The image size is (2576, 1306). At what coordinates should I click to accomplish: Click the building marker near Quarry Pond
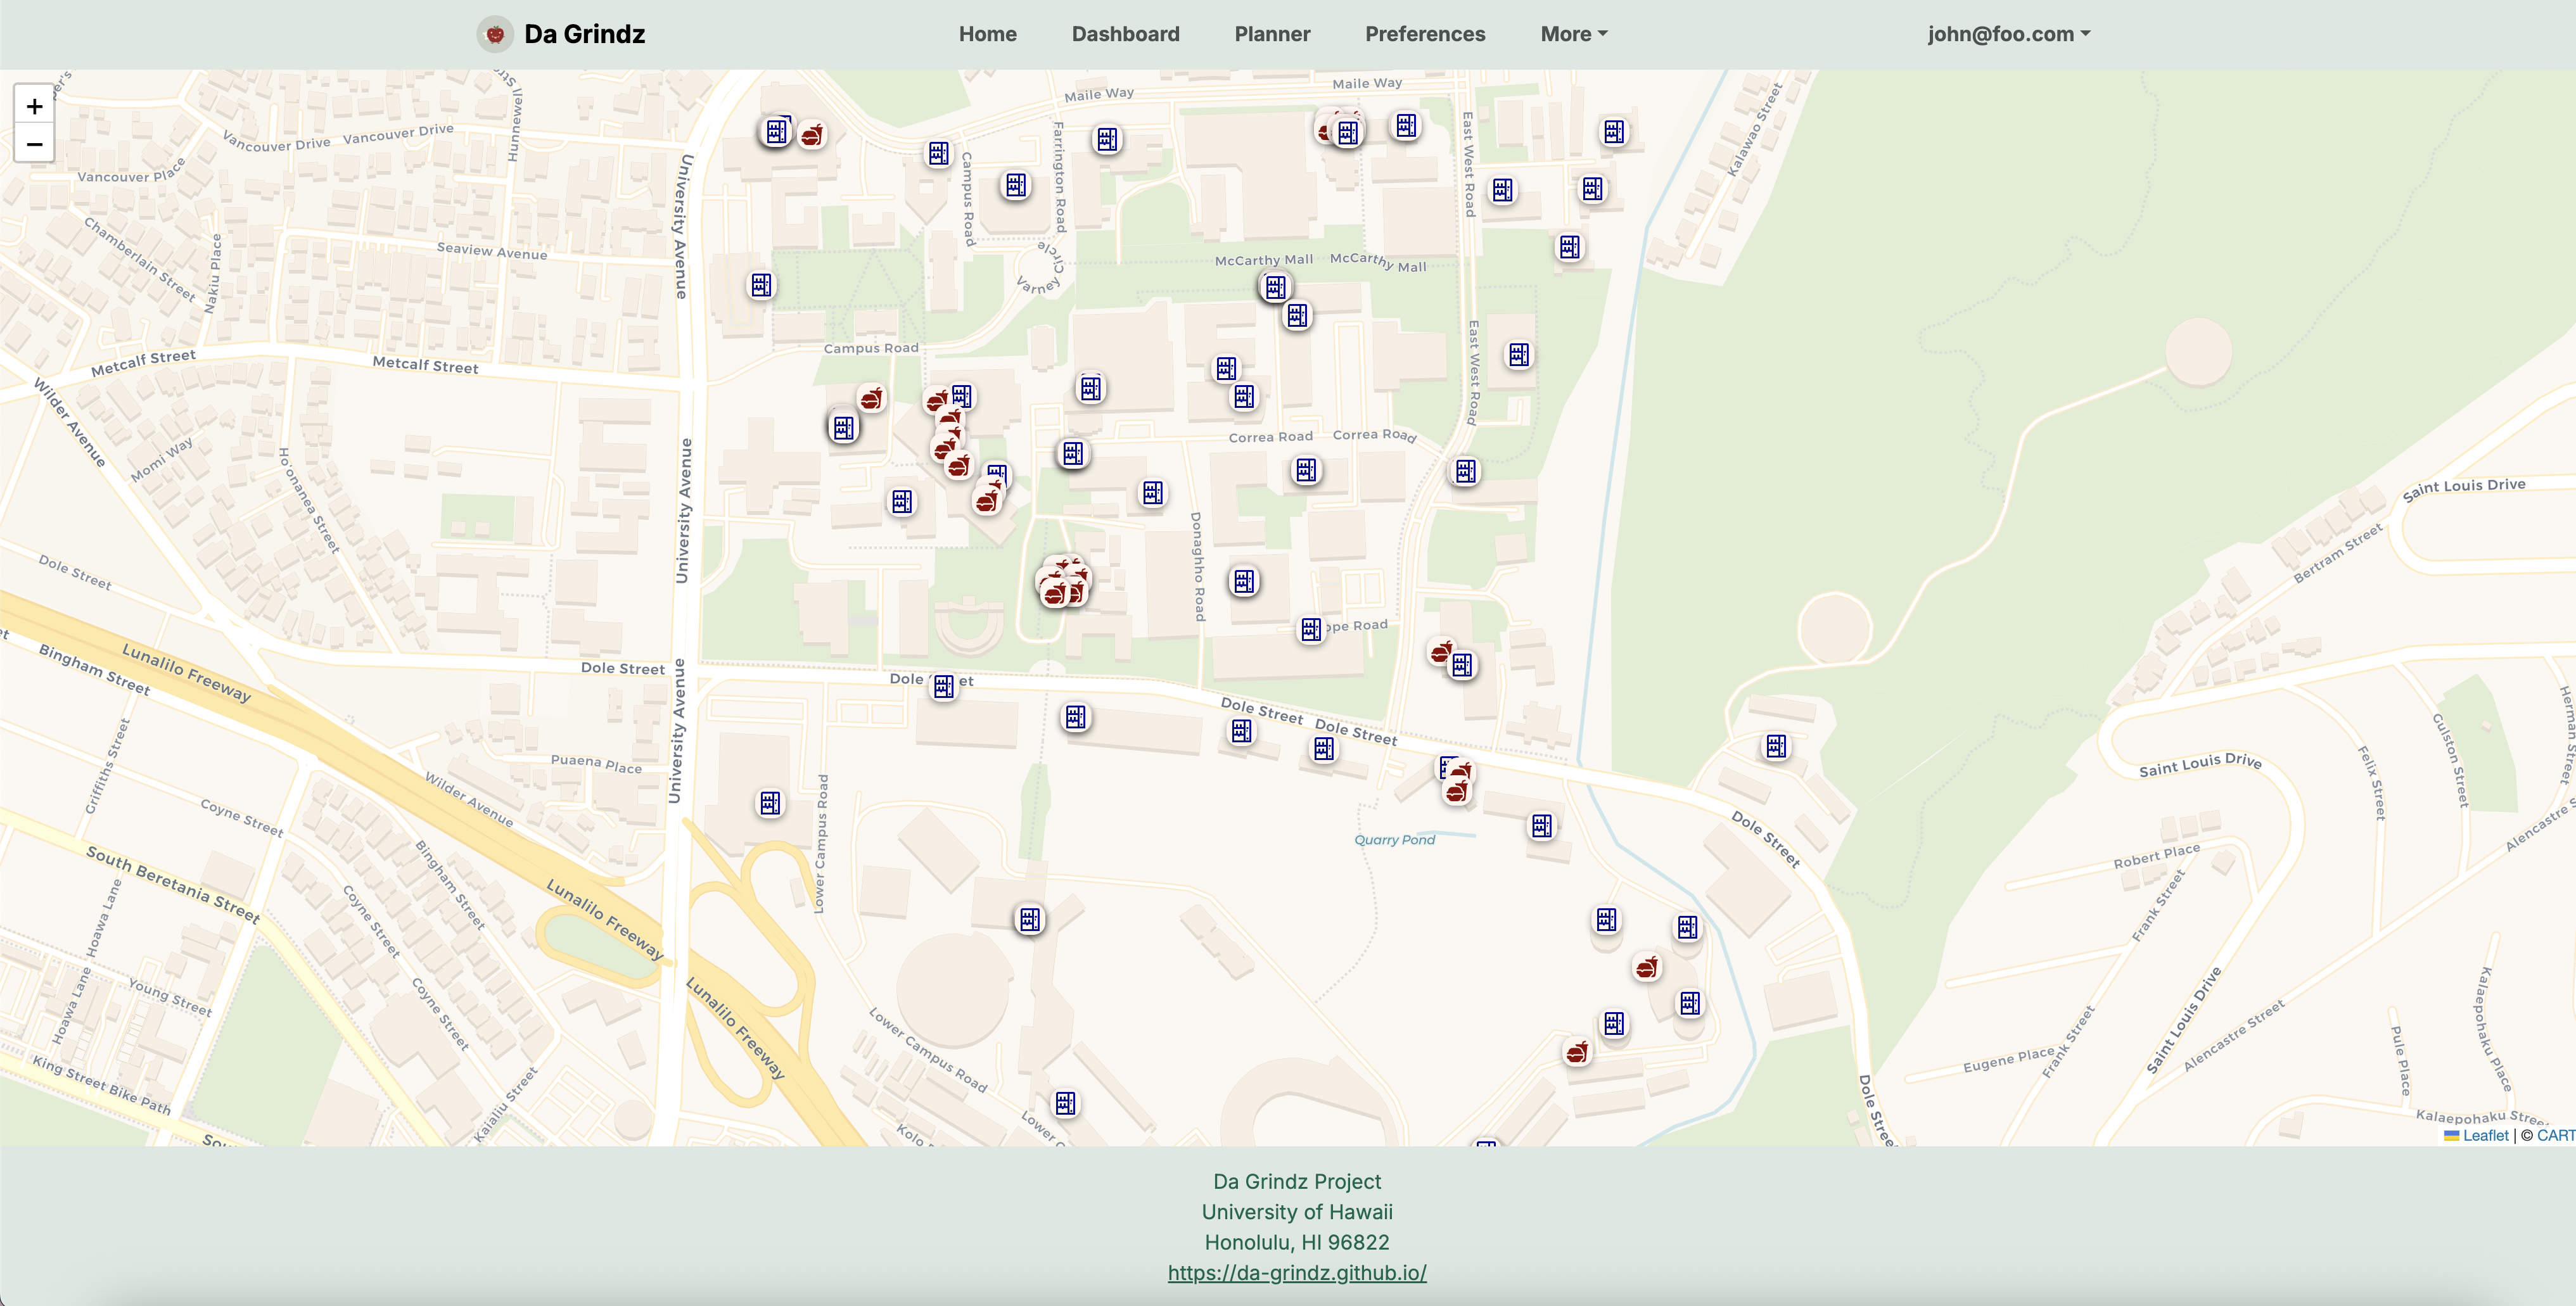[x=1542, y=826]
